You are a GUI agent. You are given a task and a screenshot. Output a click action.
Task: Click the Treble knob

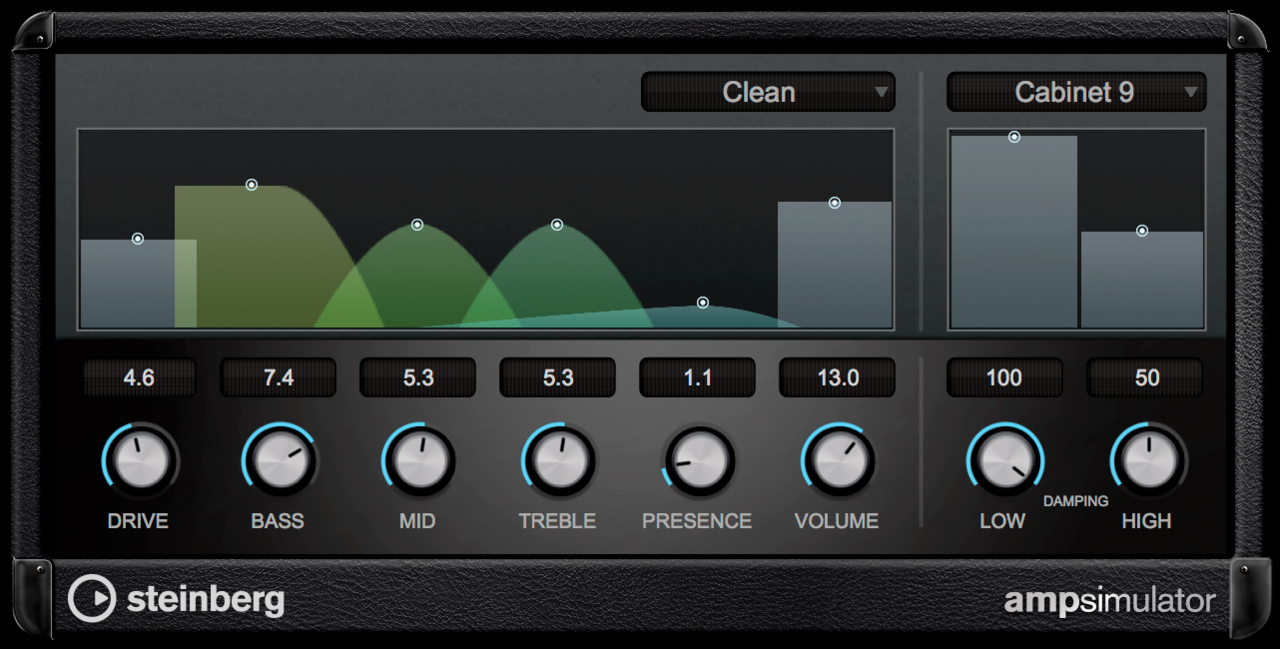point(559,461)
